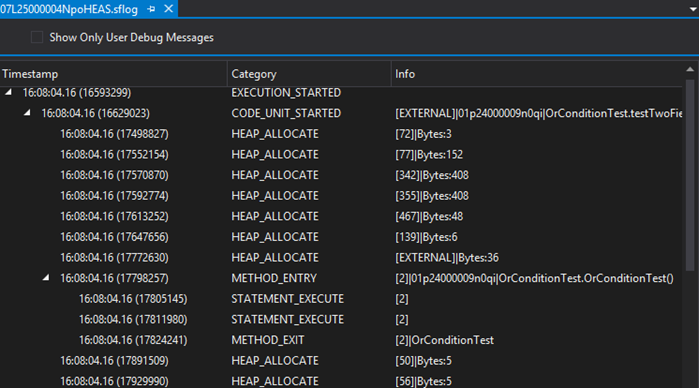This screenshot has height=388, width=700.
Task: Select the OrConditionTest.testTwoFie info cell
Action: pos(538,113)
